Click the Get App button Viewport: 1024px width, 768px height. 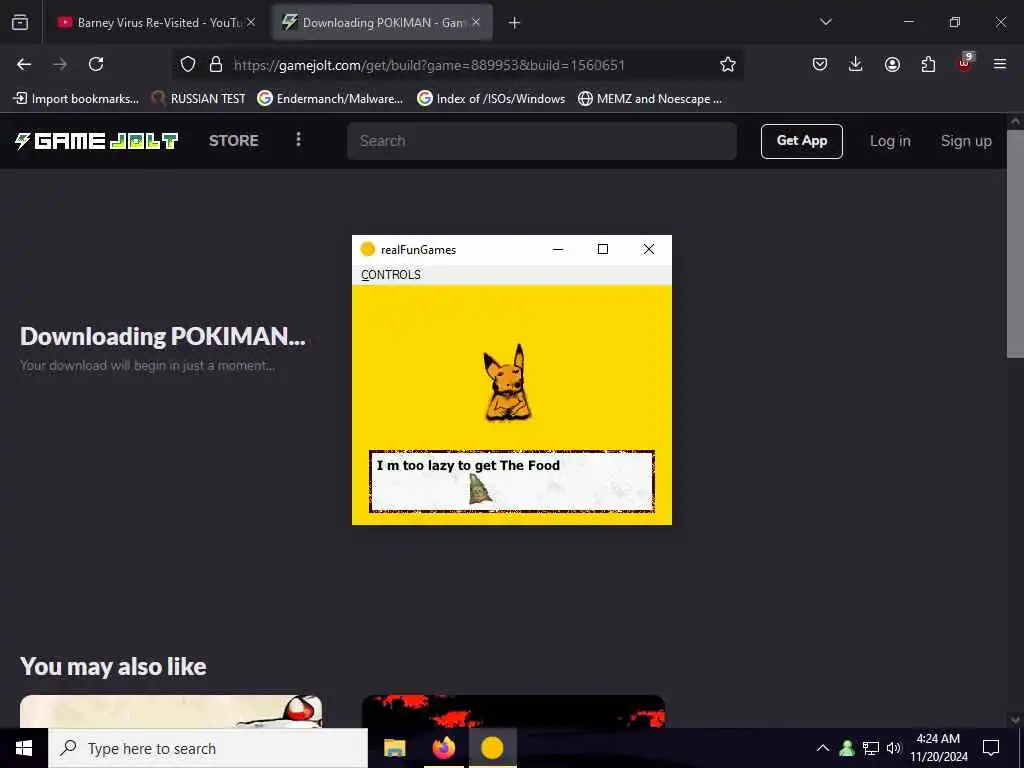coord(802,141)
